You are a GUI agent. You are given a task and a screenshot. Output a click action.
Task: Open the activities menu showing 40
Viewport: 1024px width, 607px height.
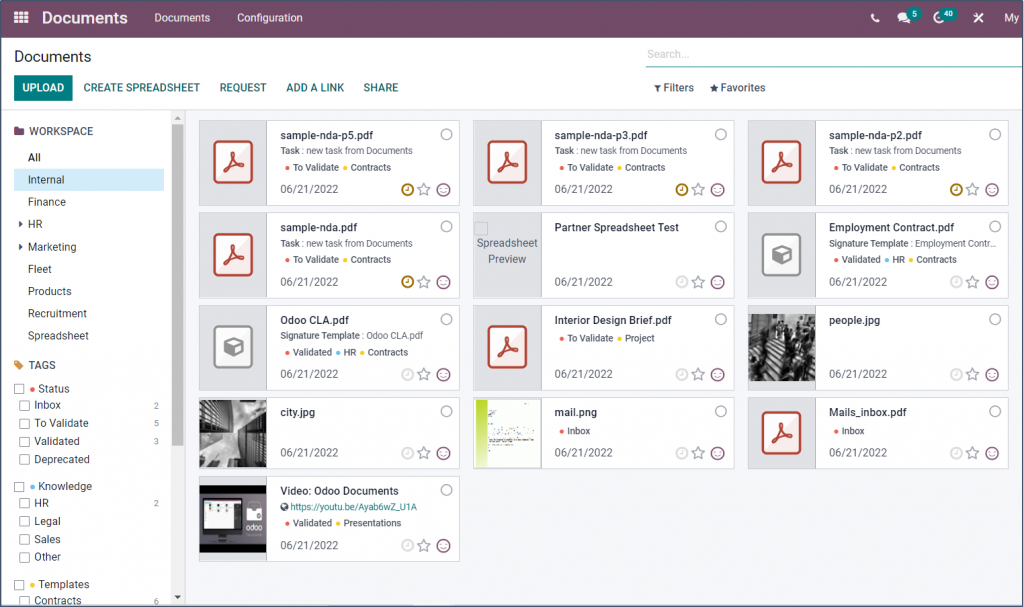(x=941, y=17)
